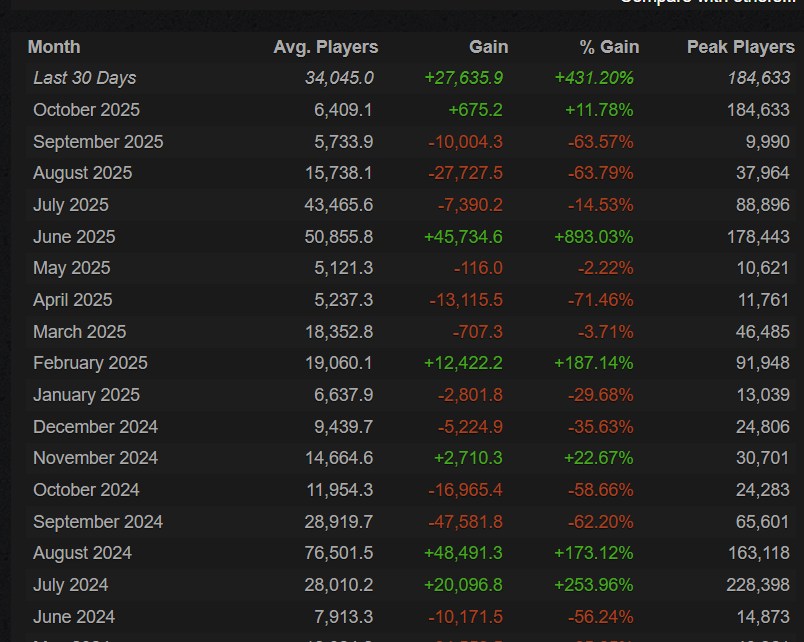This screenshot has height=642, width=804.
Task: Click average players value 34,045.0
Action: pyautogui.click(x=339, y=78)
